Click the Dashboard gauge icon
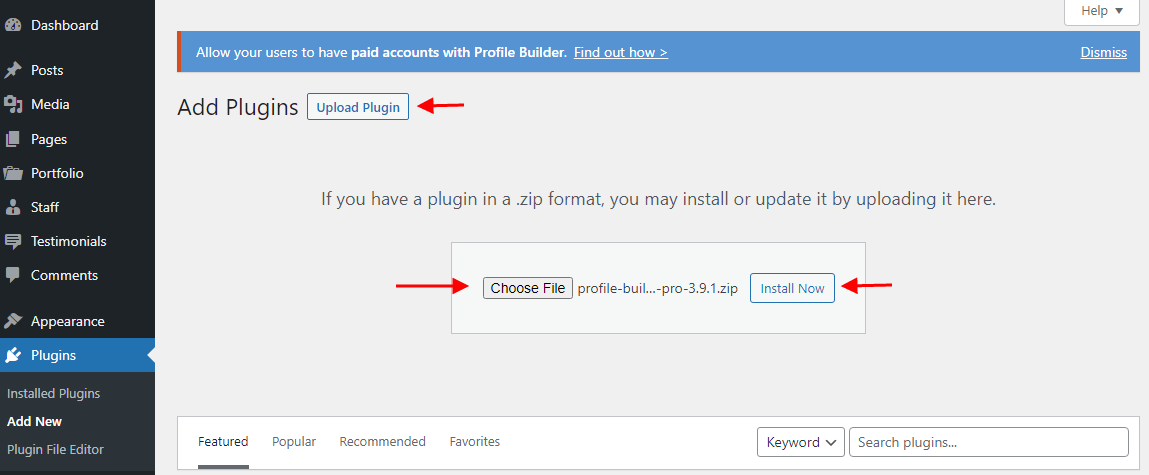The height and width of the screenshot is (475, 1149). click(13, 25)
